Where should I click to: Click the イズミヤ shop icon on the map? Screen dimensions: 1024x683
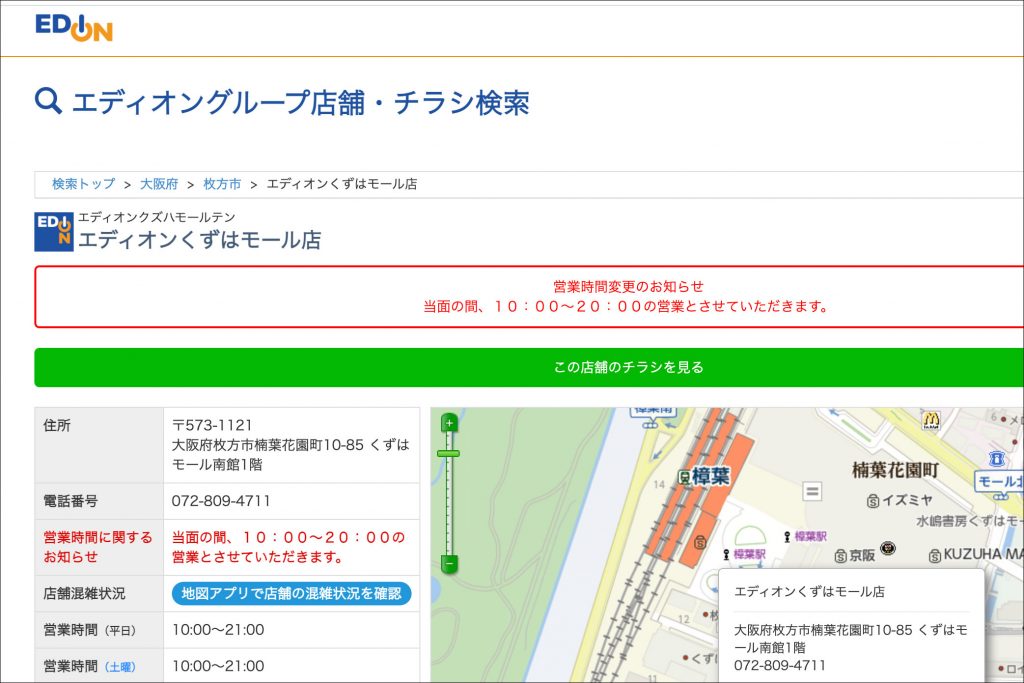coord(873,499)
